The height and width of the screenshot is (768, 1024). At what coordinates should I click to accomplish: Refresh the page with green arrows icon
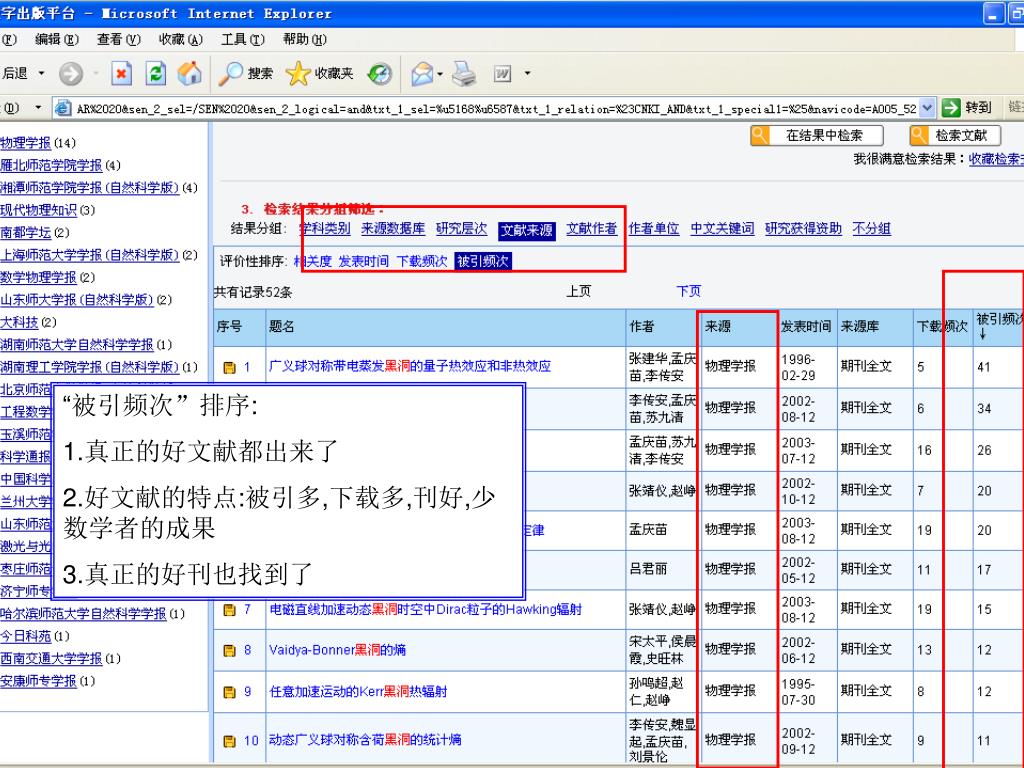pos(155,73)
